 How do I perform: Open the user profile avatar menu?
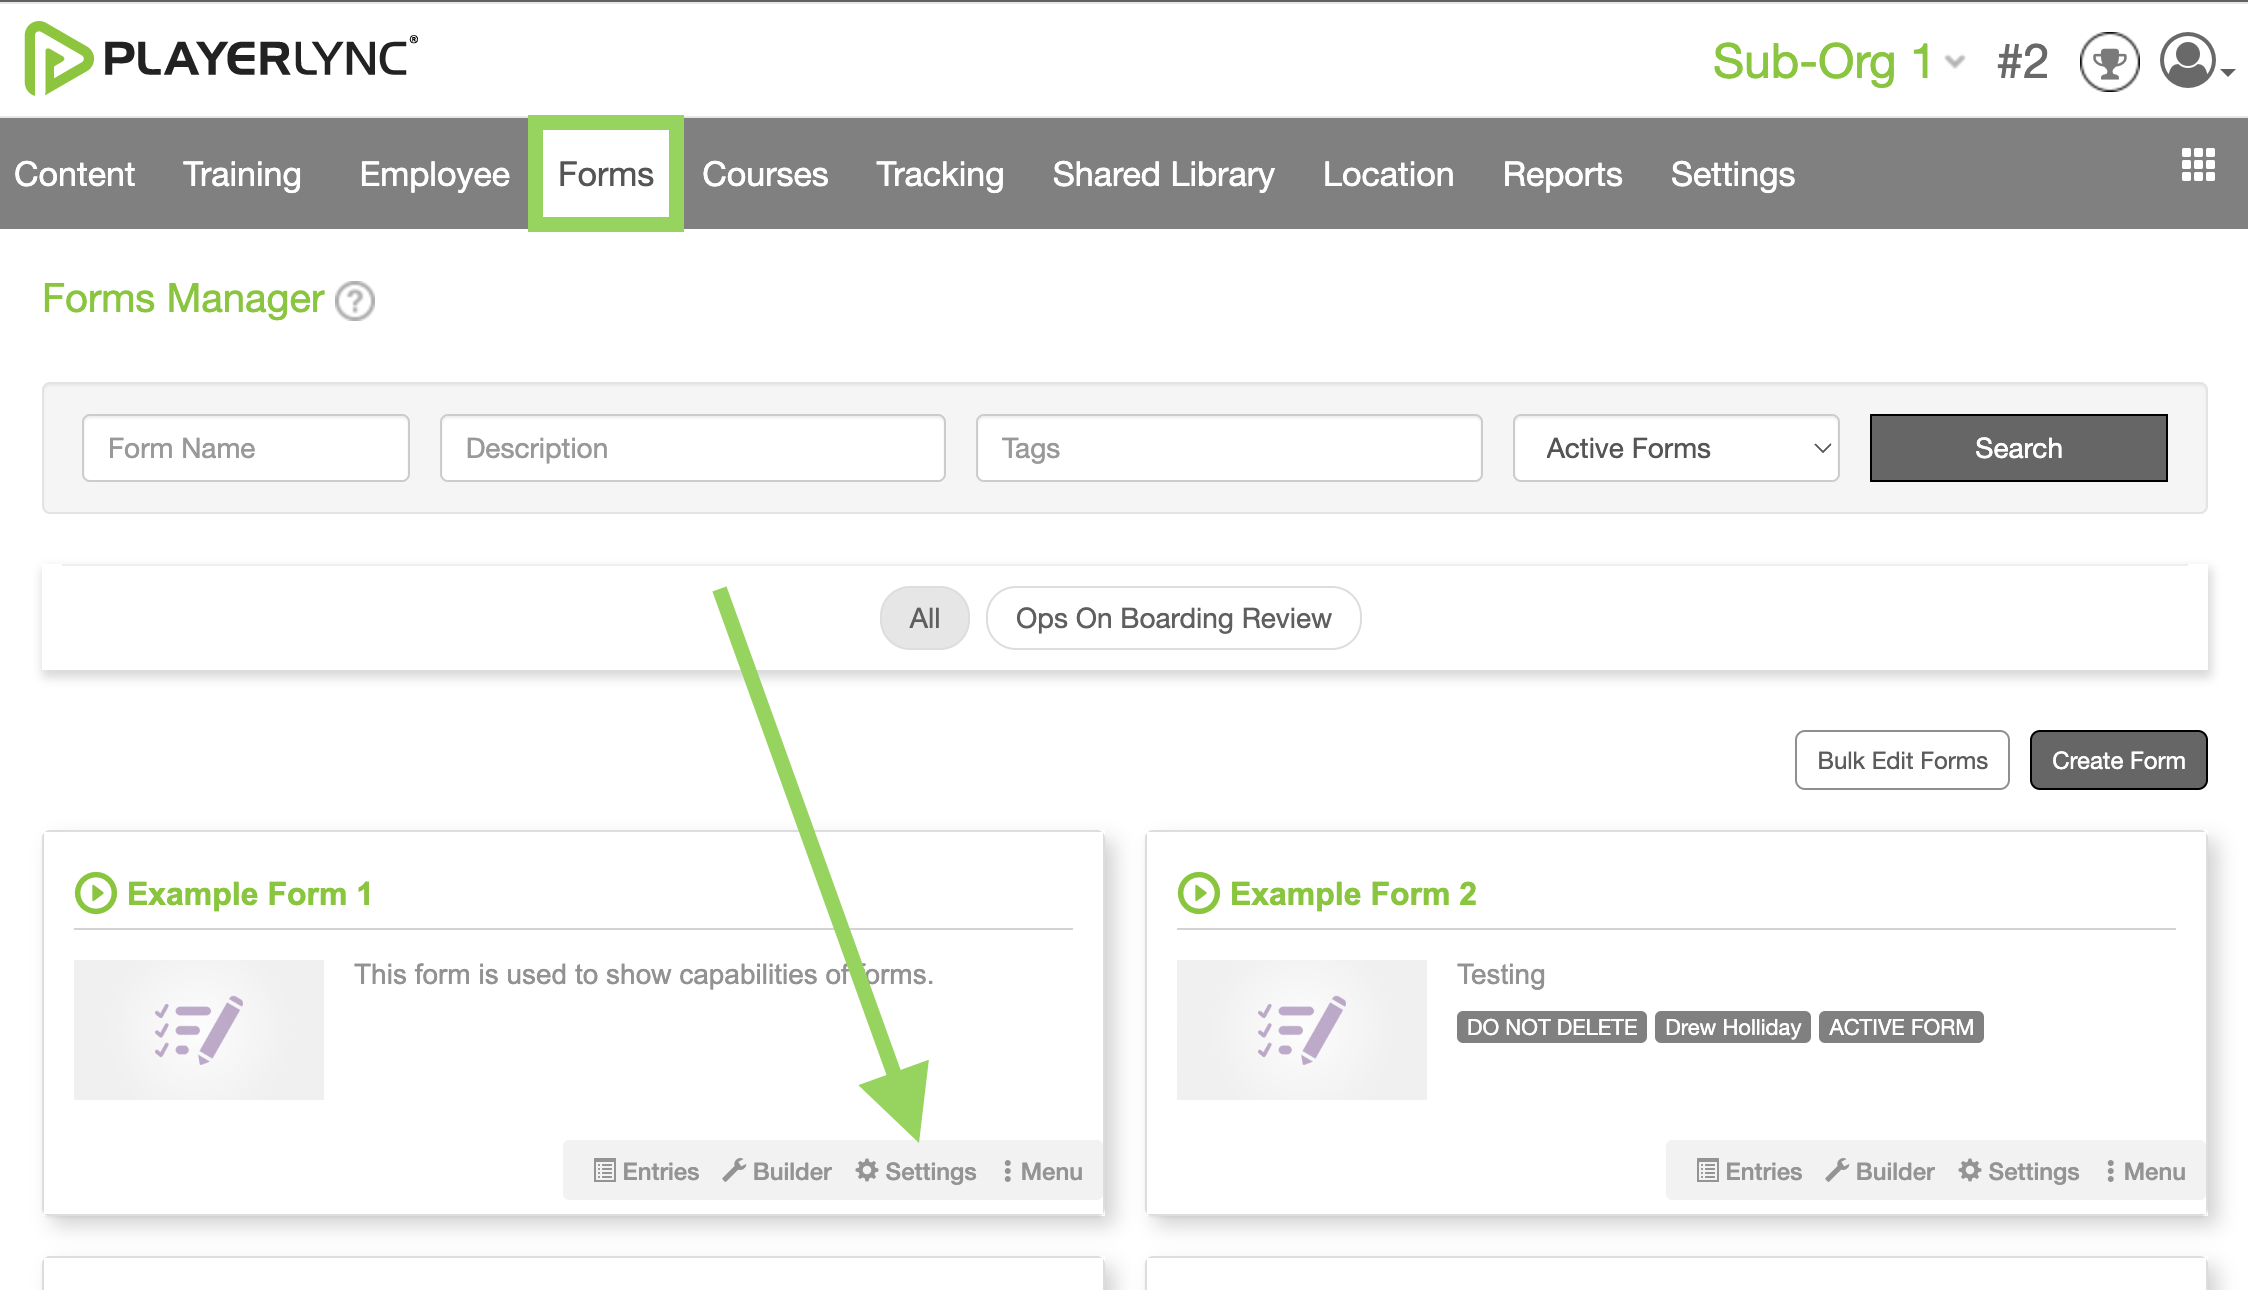tap(2196, 62)
